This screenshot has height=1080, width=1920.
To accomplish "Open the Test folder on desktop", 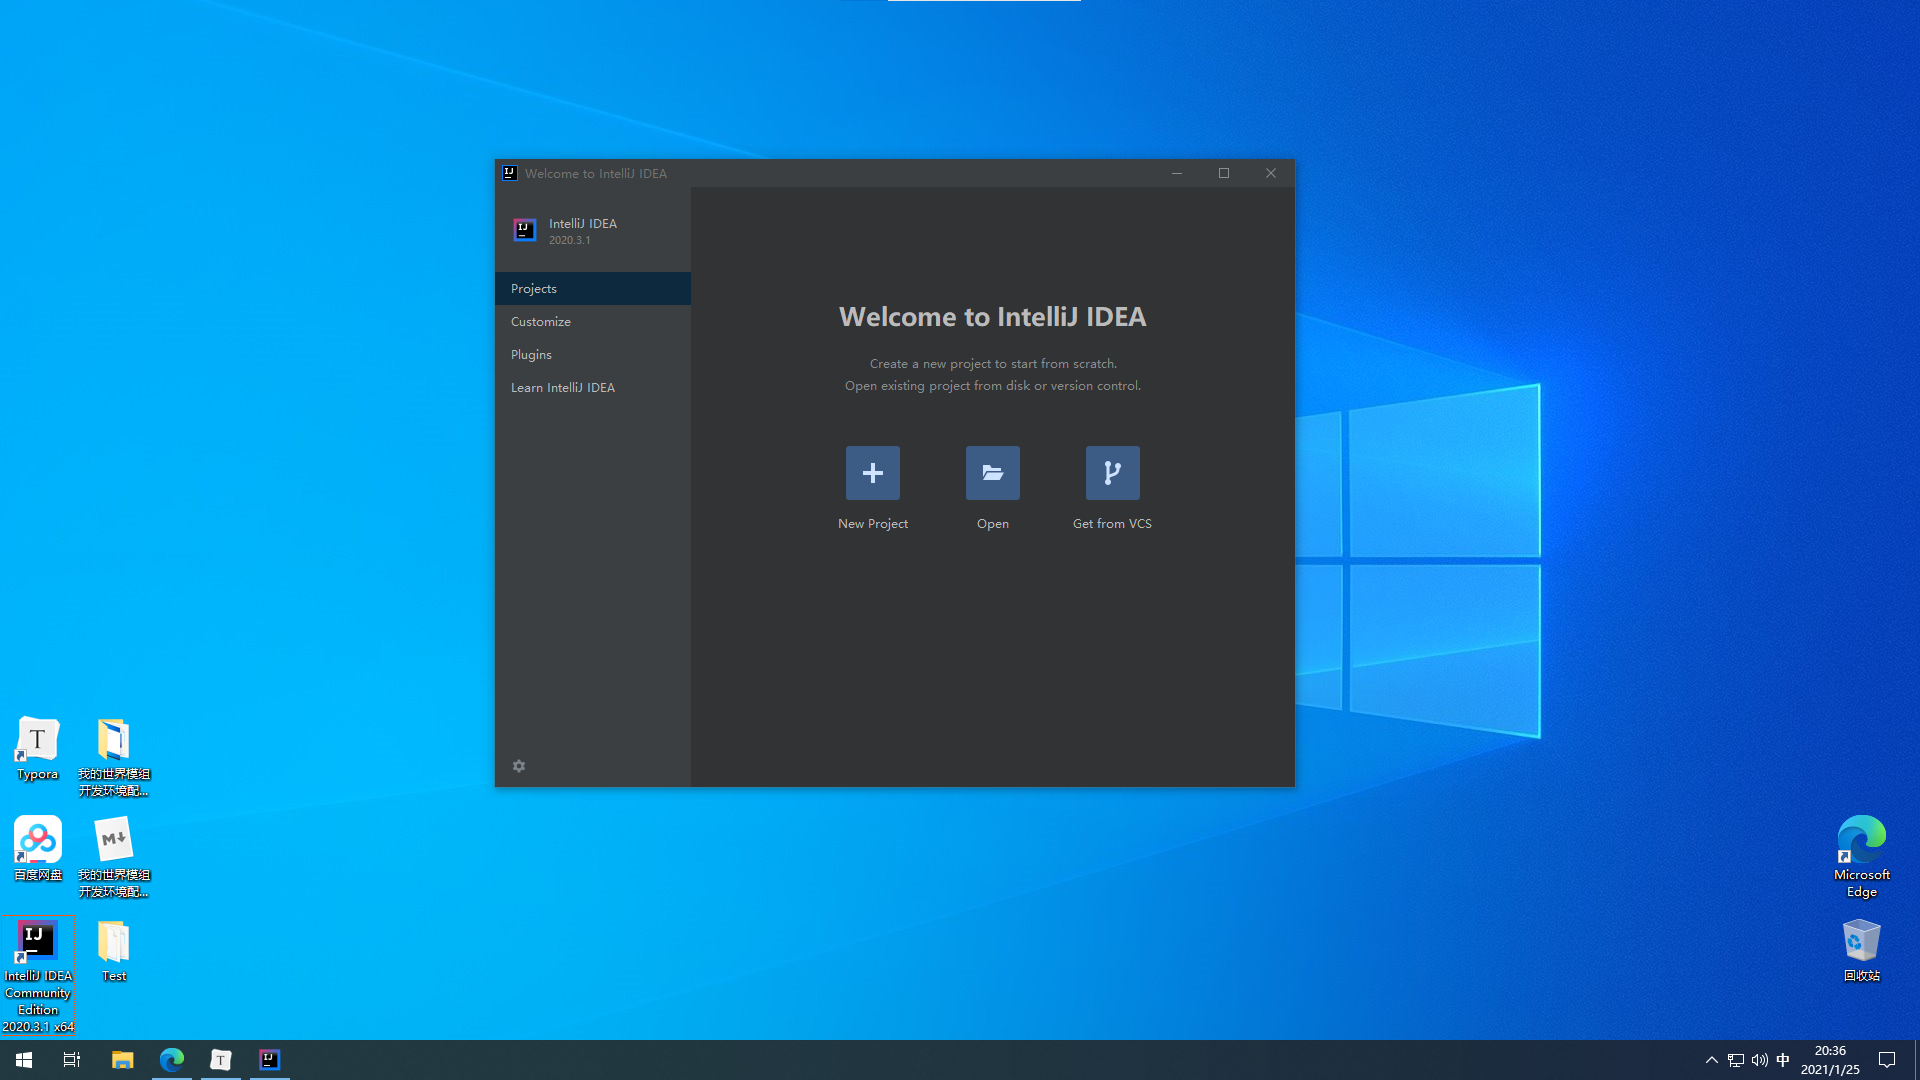I will (114, 942).
